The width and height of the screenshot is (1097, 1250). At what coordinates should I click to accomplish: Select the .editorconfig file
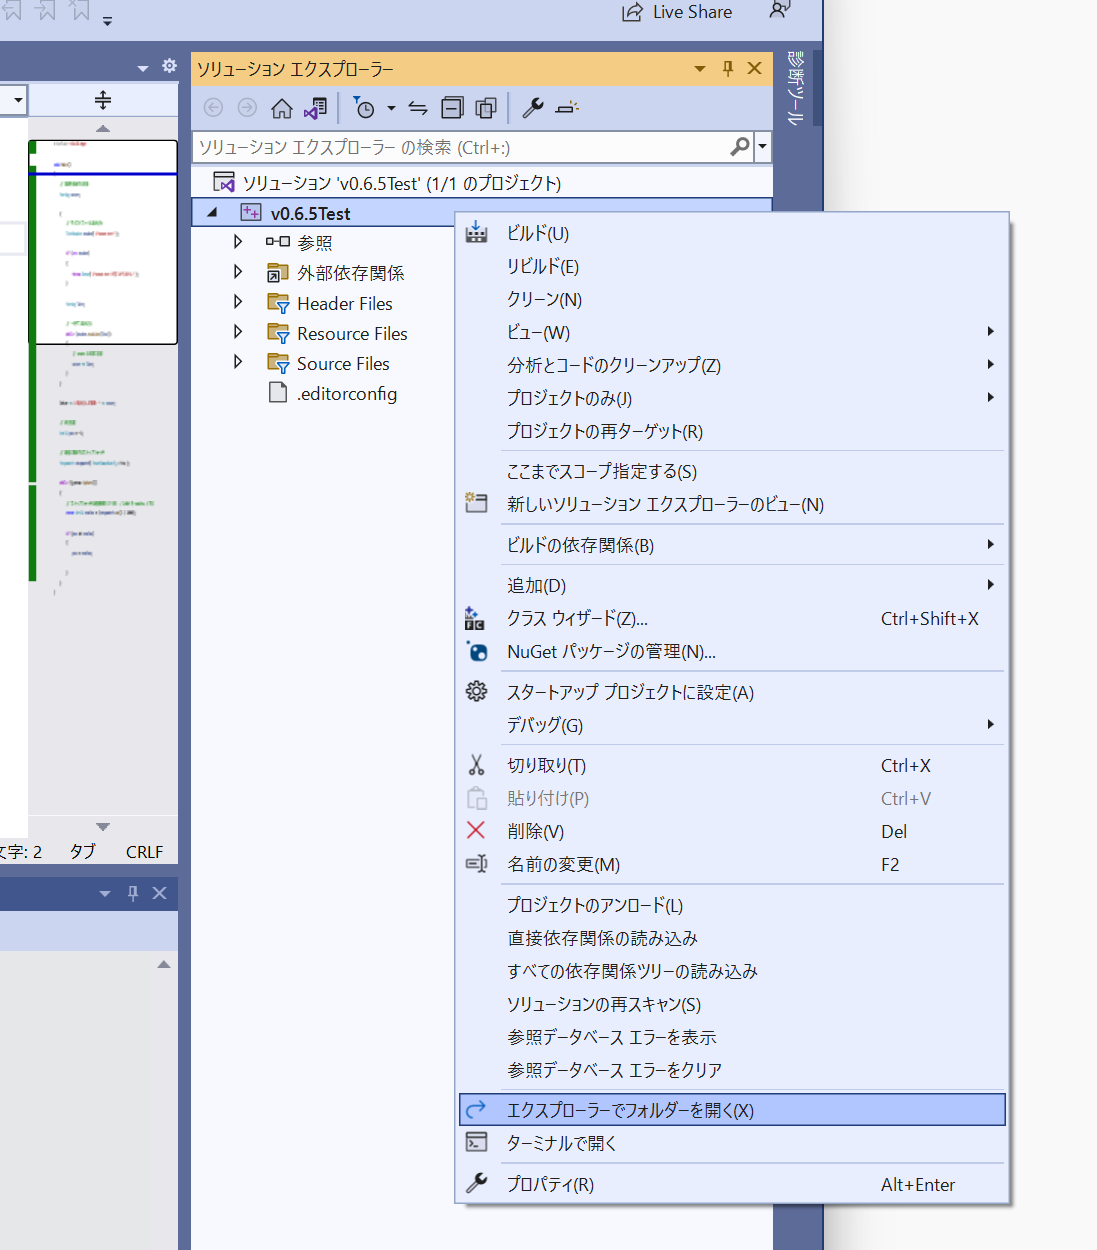tap(346, 394)
